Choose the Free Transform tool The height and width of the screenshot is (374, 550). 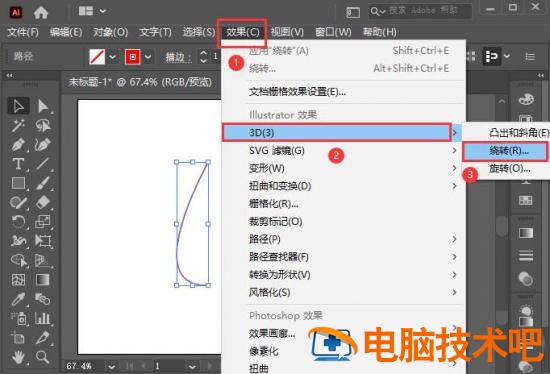point(43,241)
